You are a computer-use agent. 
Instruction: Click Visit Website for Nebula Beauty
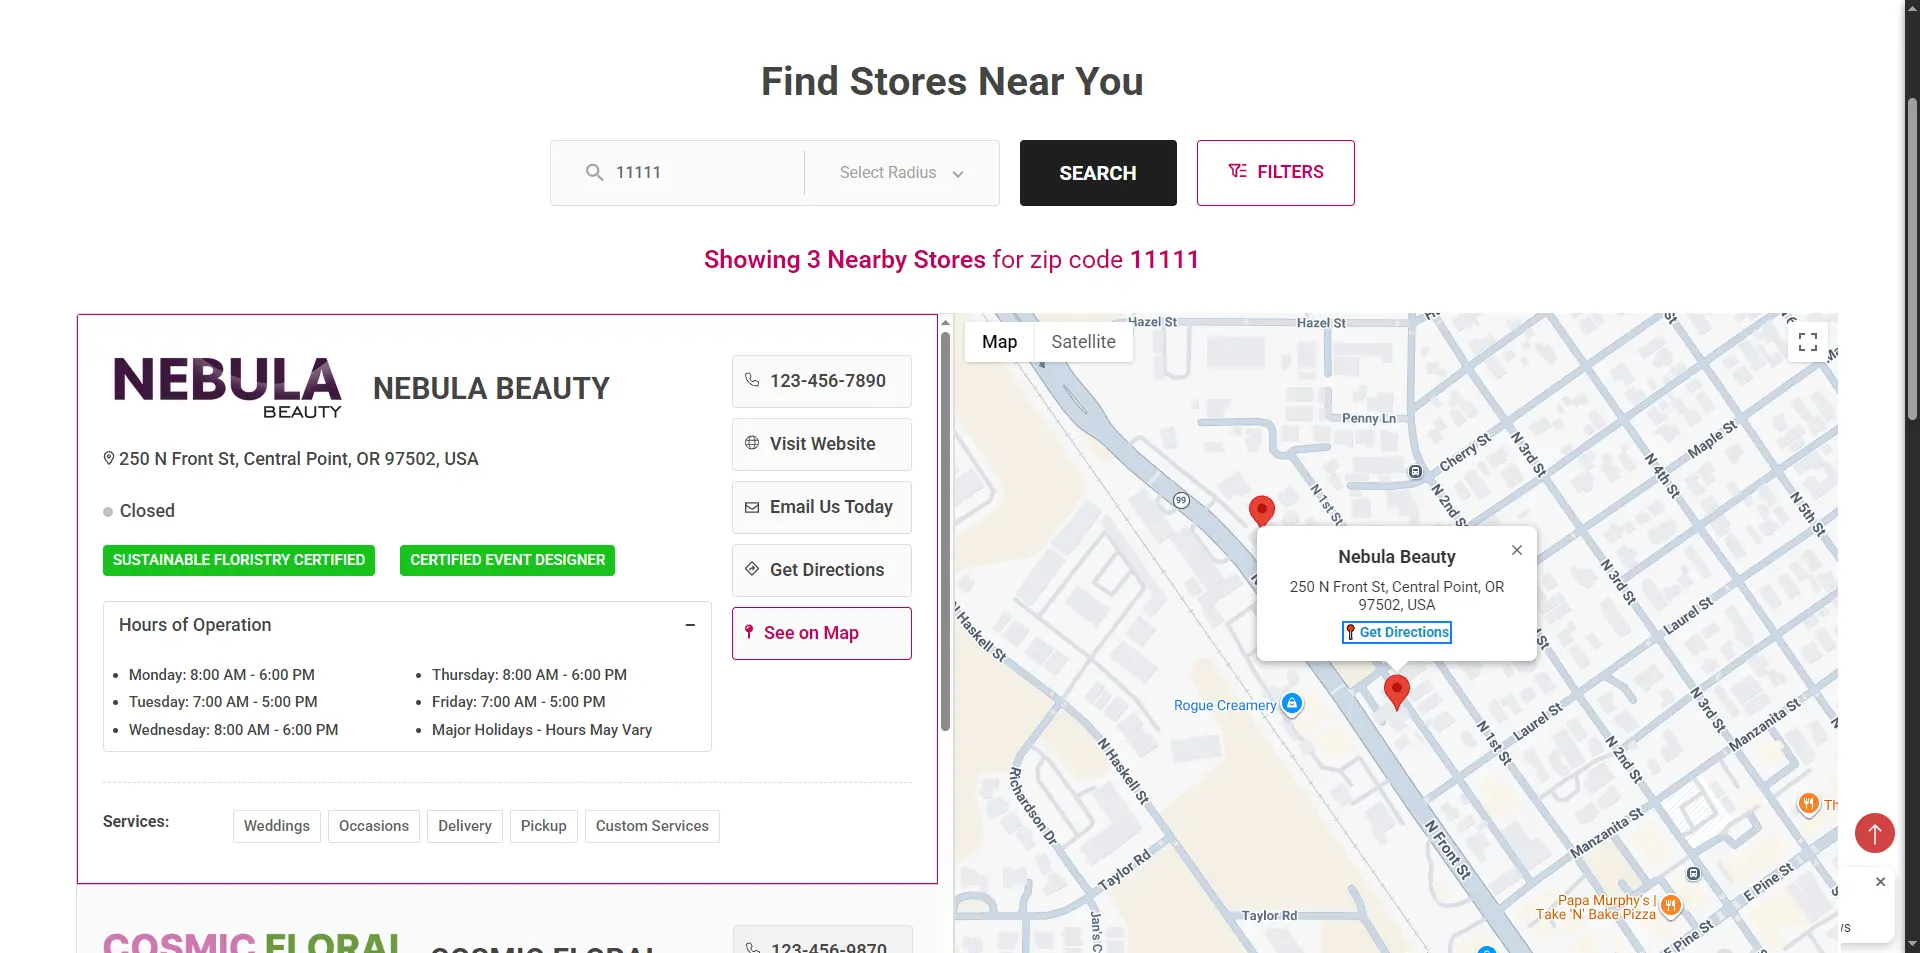[821, 444]
